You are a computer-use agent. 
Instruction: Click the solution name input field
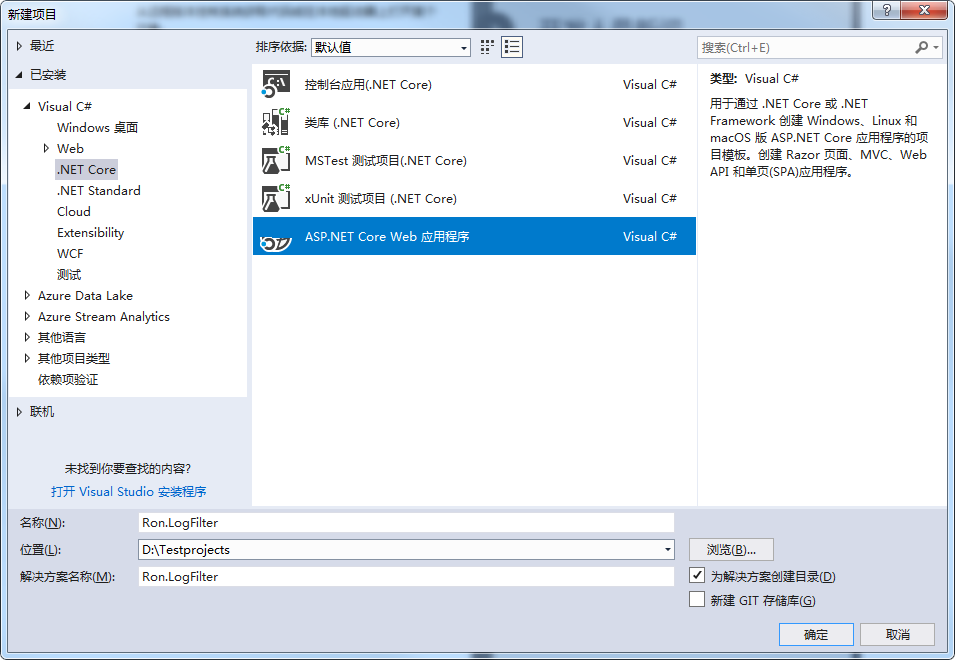[x=406, y=577]
